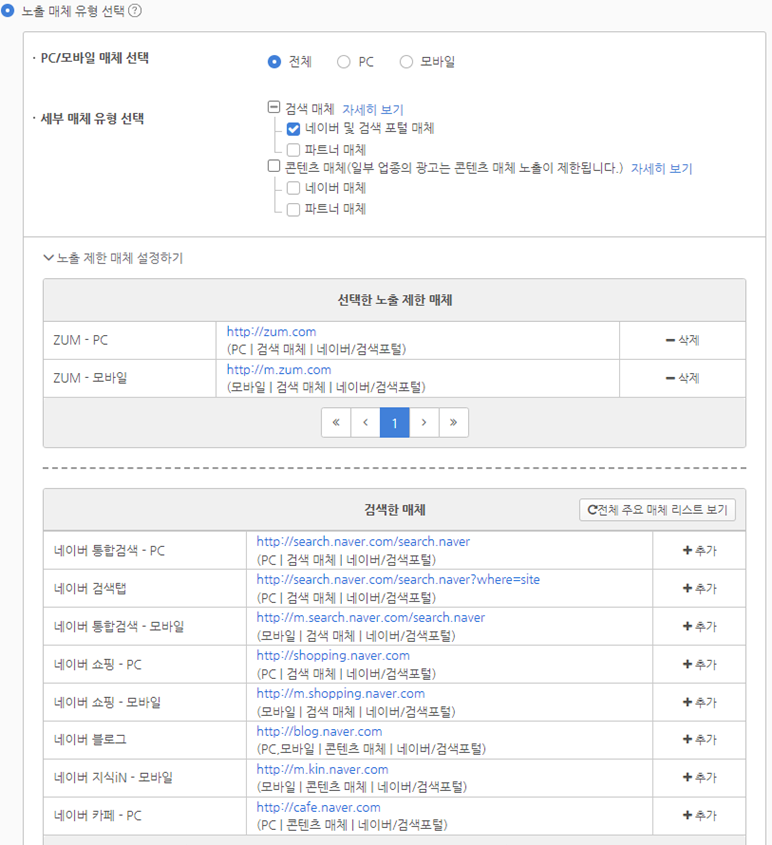
Task: Open the http://zum.com link
Action: (271, 331)
